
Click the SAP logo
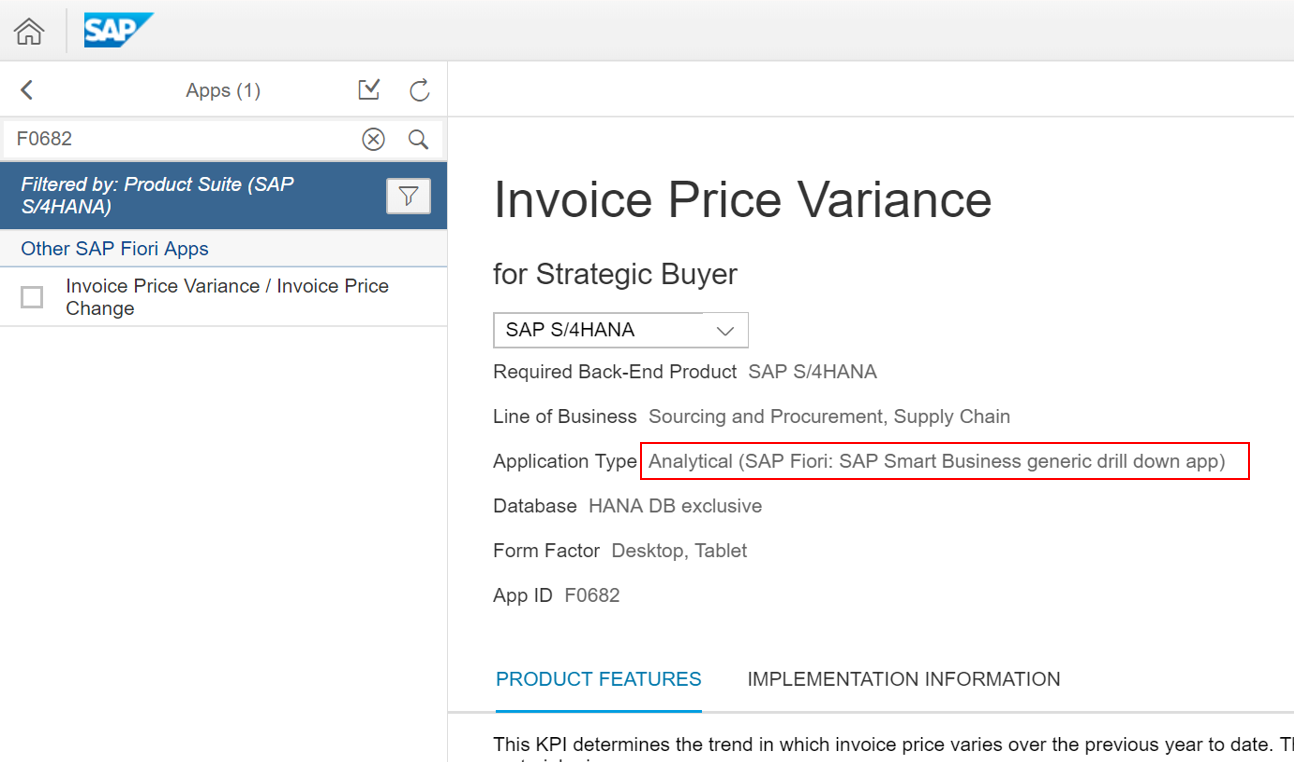click(118, 30)
